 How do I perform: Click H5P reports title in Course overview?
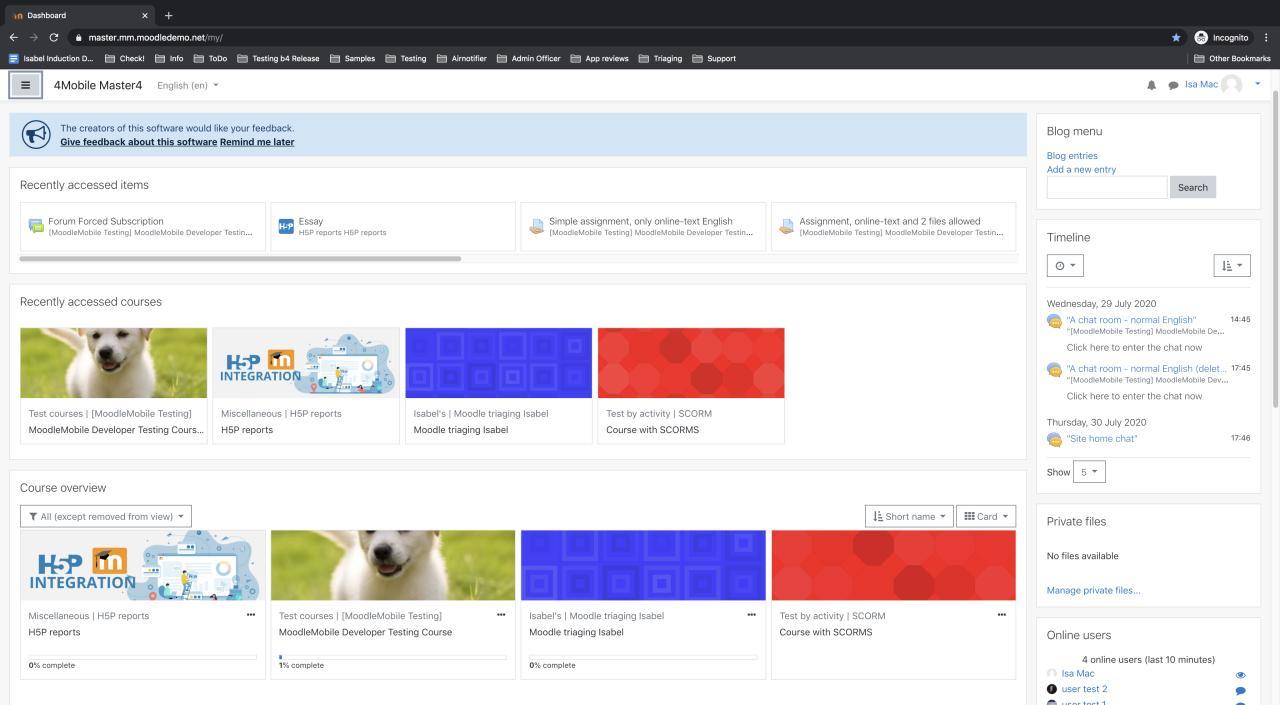coord(55,632)
